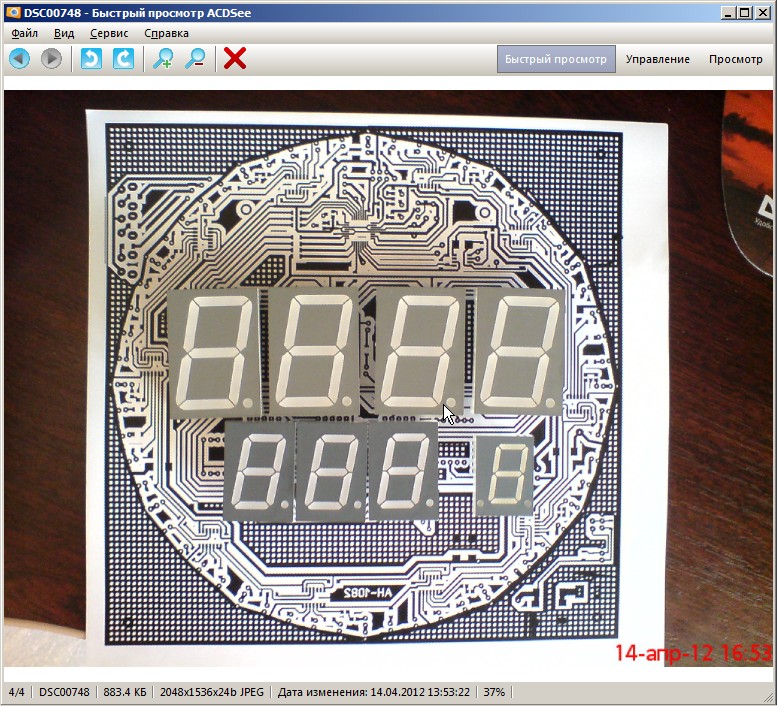Go to the previous image
The width and height of the screenshot is (777, 706).
click(19, 59)
